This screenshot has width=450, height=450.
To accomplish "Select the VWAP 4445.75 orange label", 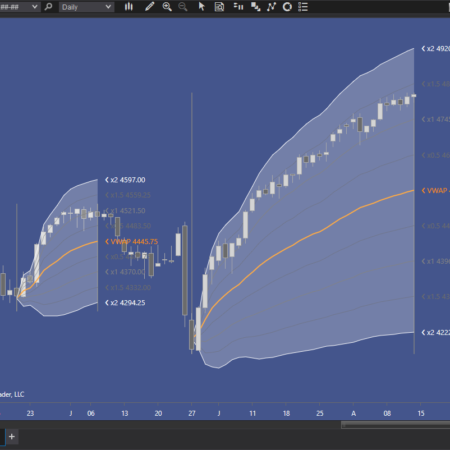I will (131, 242).
